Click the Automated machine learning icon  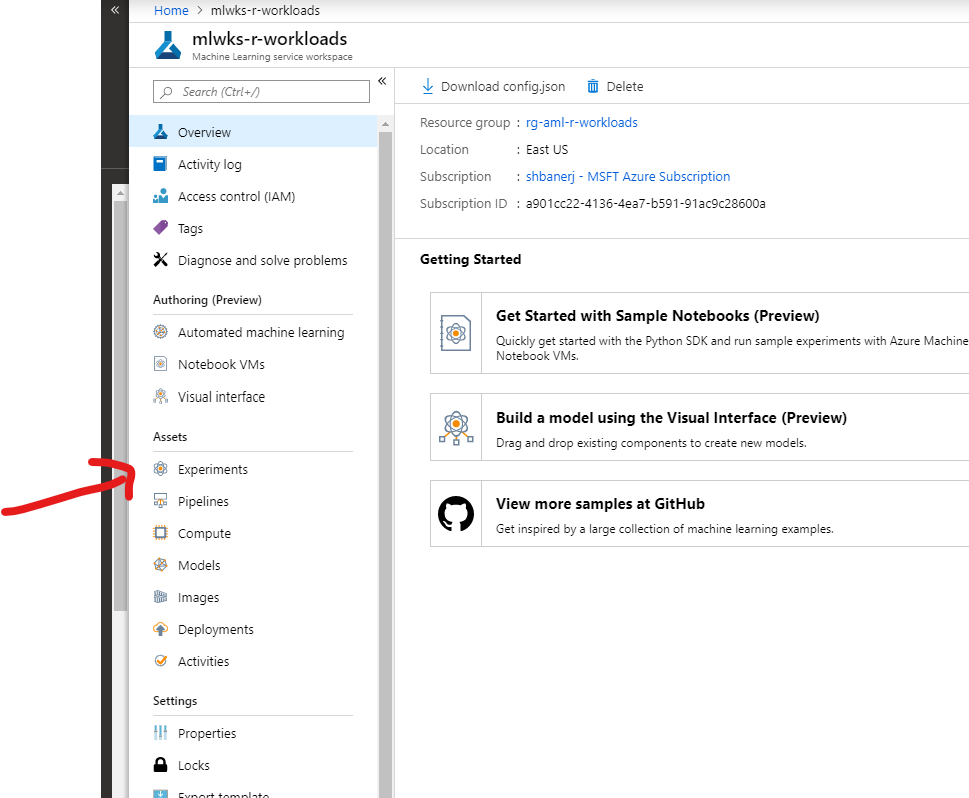point(161,332)
